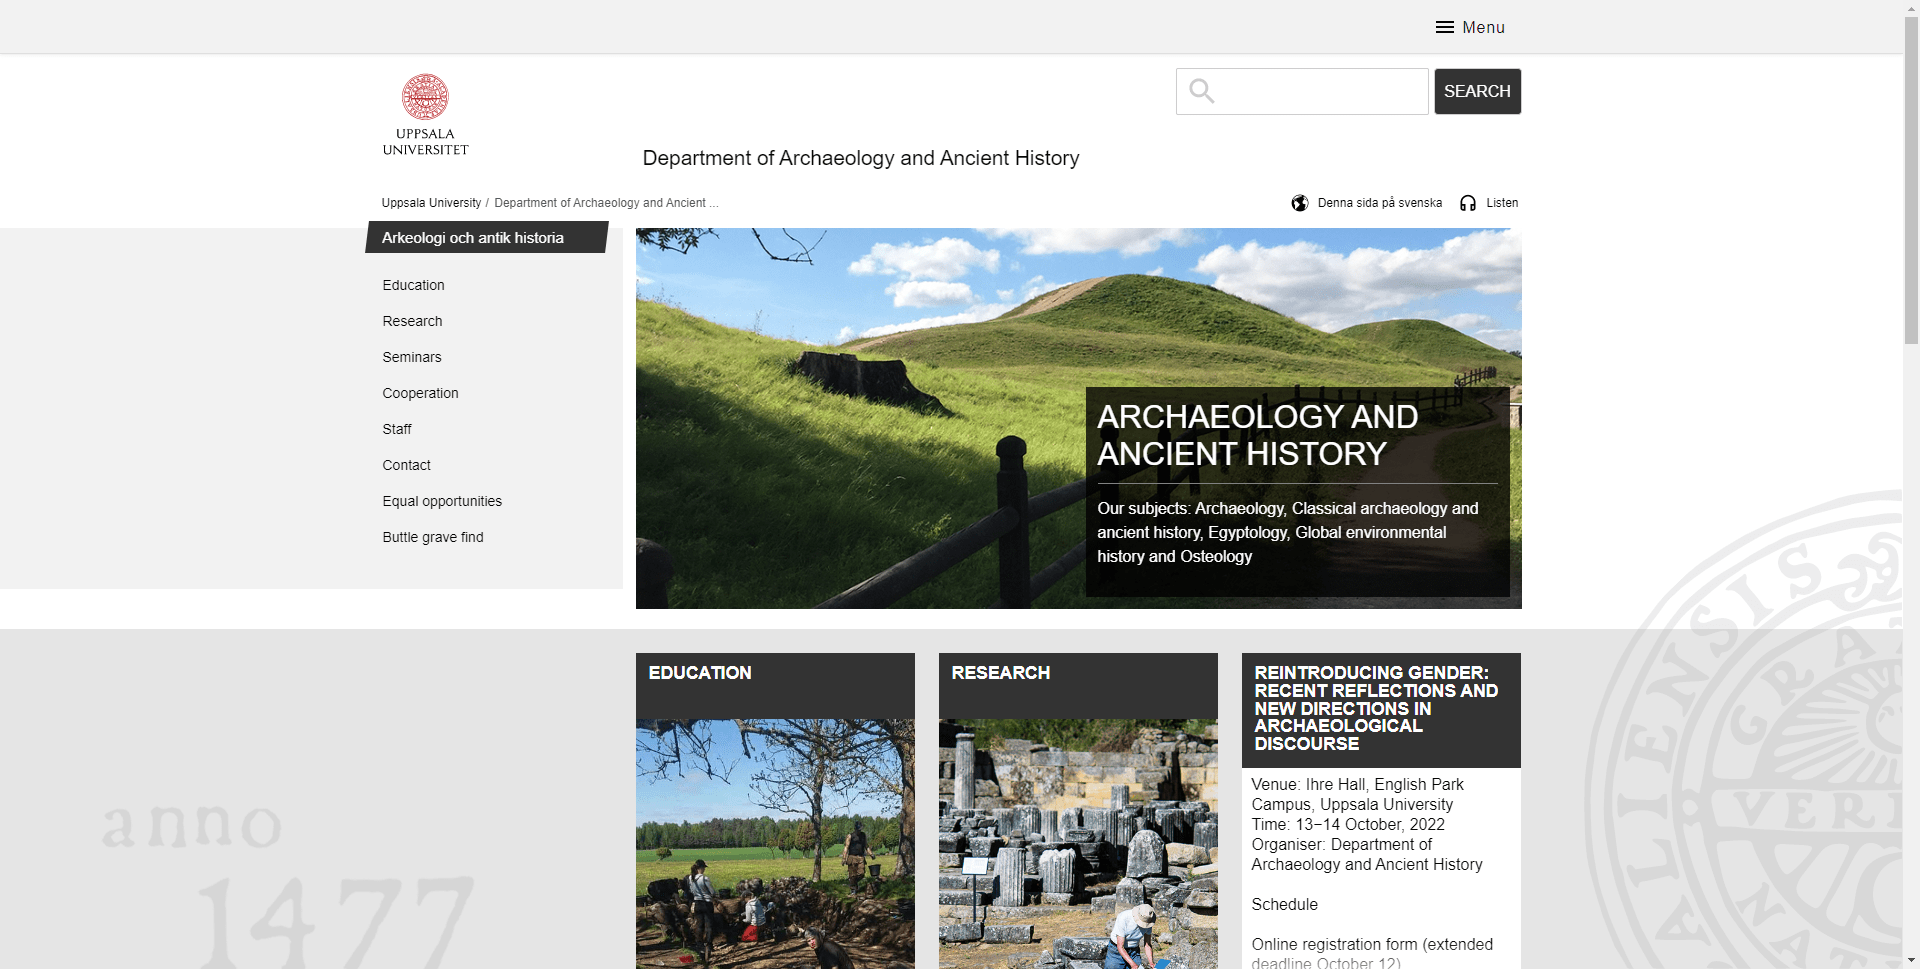Click the globe language icon
This screenshot has height=969, width=1920.
pyautogui.click(x=1299, y=203)
